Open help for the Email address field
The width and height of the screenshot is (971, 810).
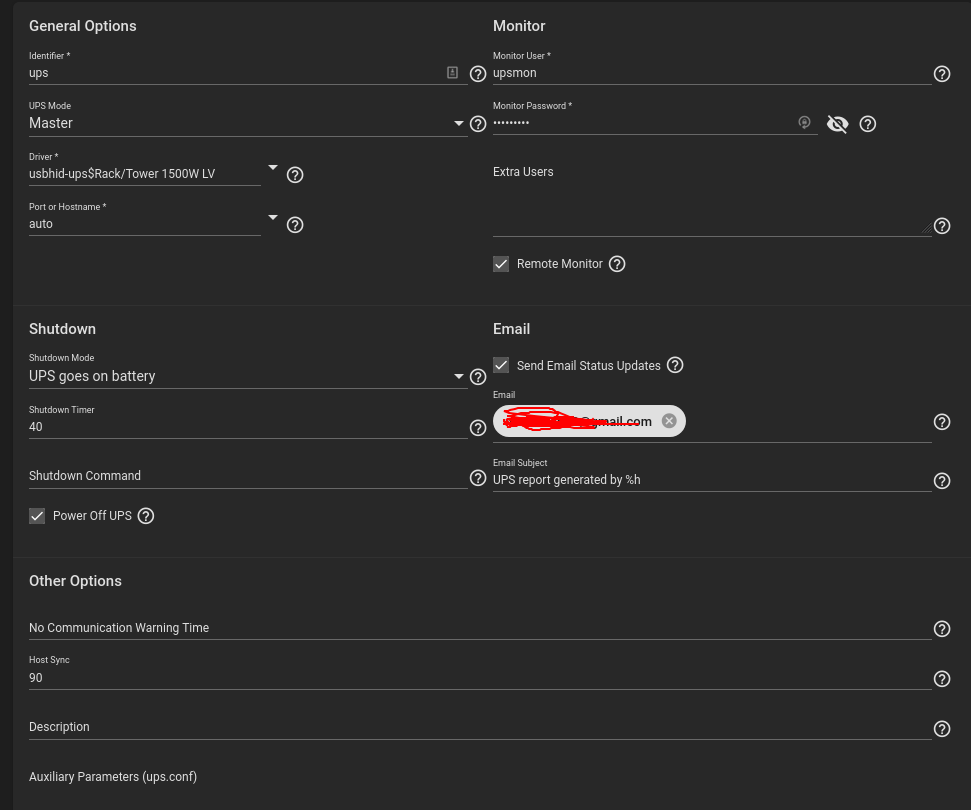coord(941,422)
